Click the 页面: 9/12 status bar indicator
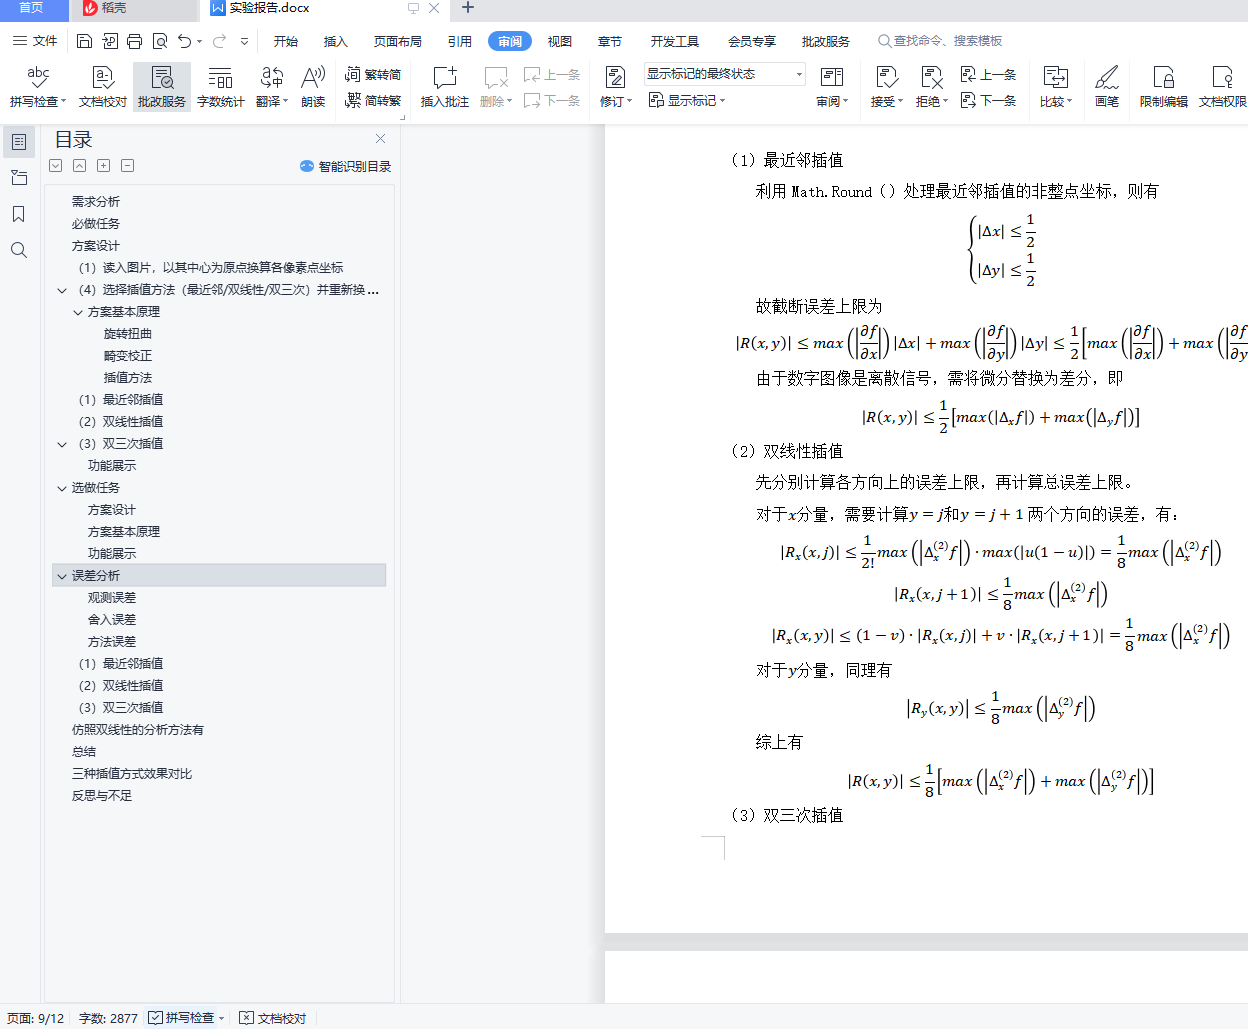Image resolution: width=1248 pixels, height=1029 pixels. pos(36,1018)
